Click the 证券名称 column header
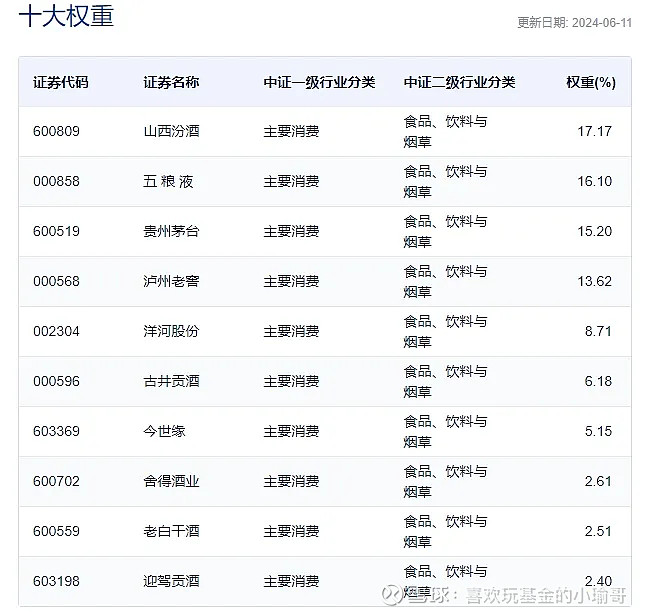This screenshot has height=615, width=645. point(171,82)
